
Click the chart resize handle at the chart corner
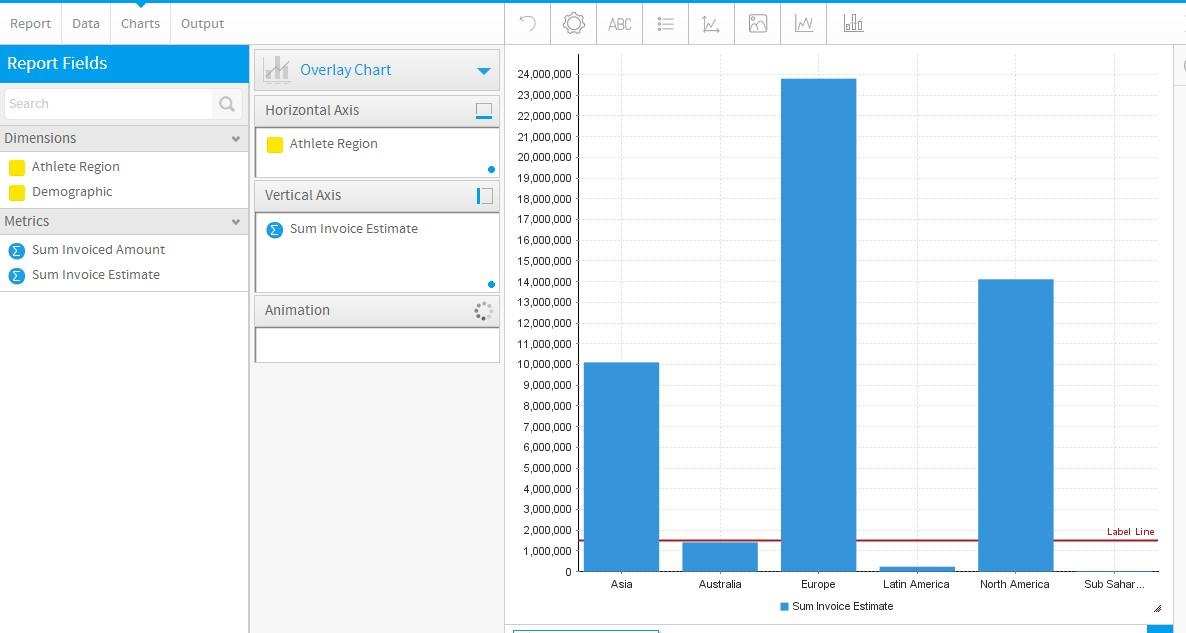(x=1157, y=608)
